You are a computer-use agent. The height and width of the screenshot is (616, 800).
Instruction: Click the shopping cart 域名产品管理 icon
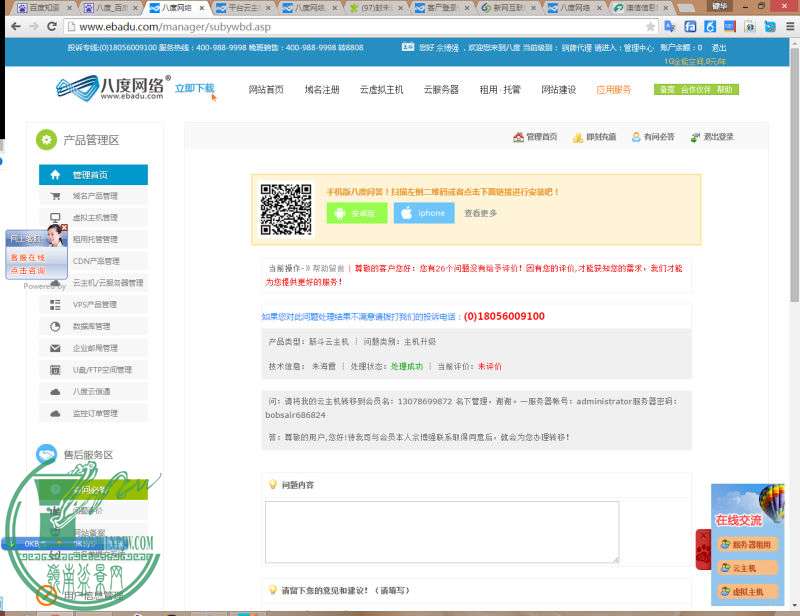pos(55,196)
